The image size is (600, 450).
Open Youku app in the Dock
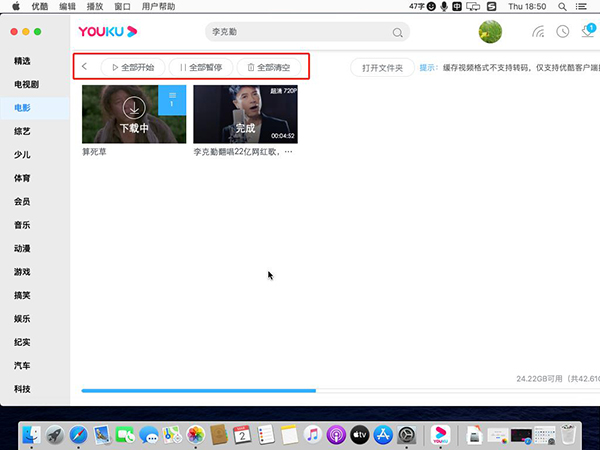click(x=439, y=434)
